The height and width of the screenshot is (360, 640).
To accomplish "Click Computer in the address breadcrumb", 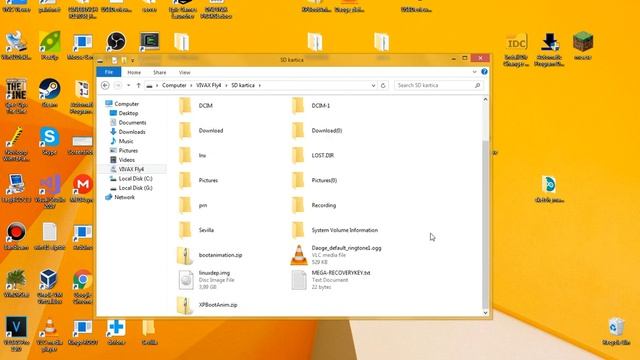I will coord(174,85).
